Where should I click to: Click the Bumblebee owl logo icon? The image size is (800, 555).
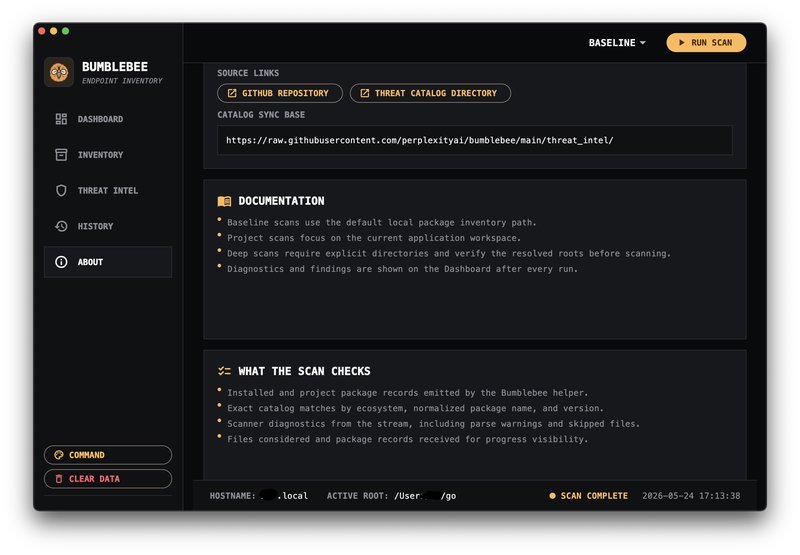[59, 72]
